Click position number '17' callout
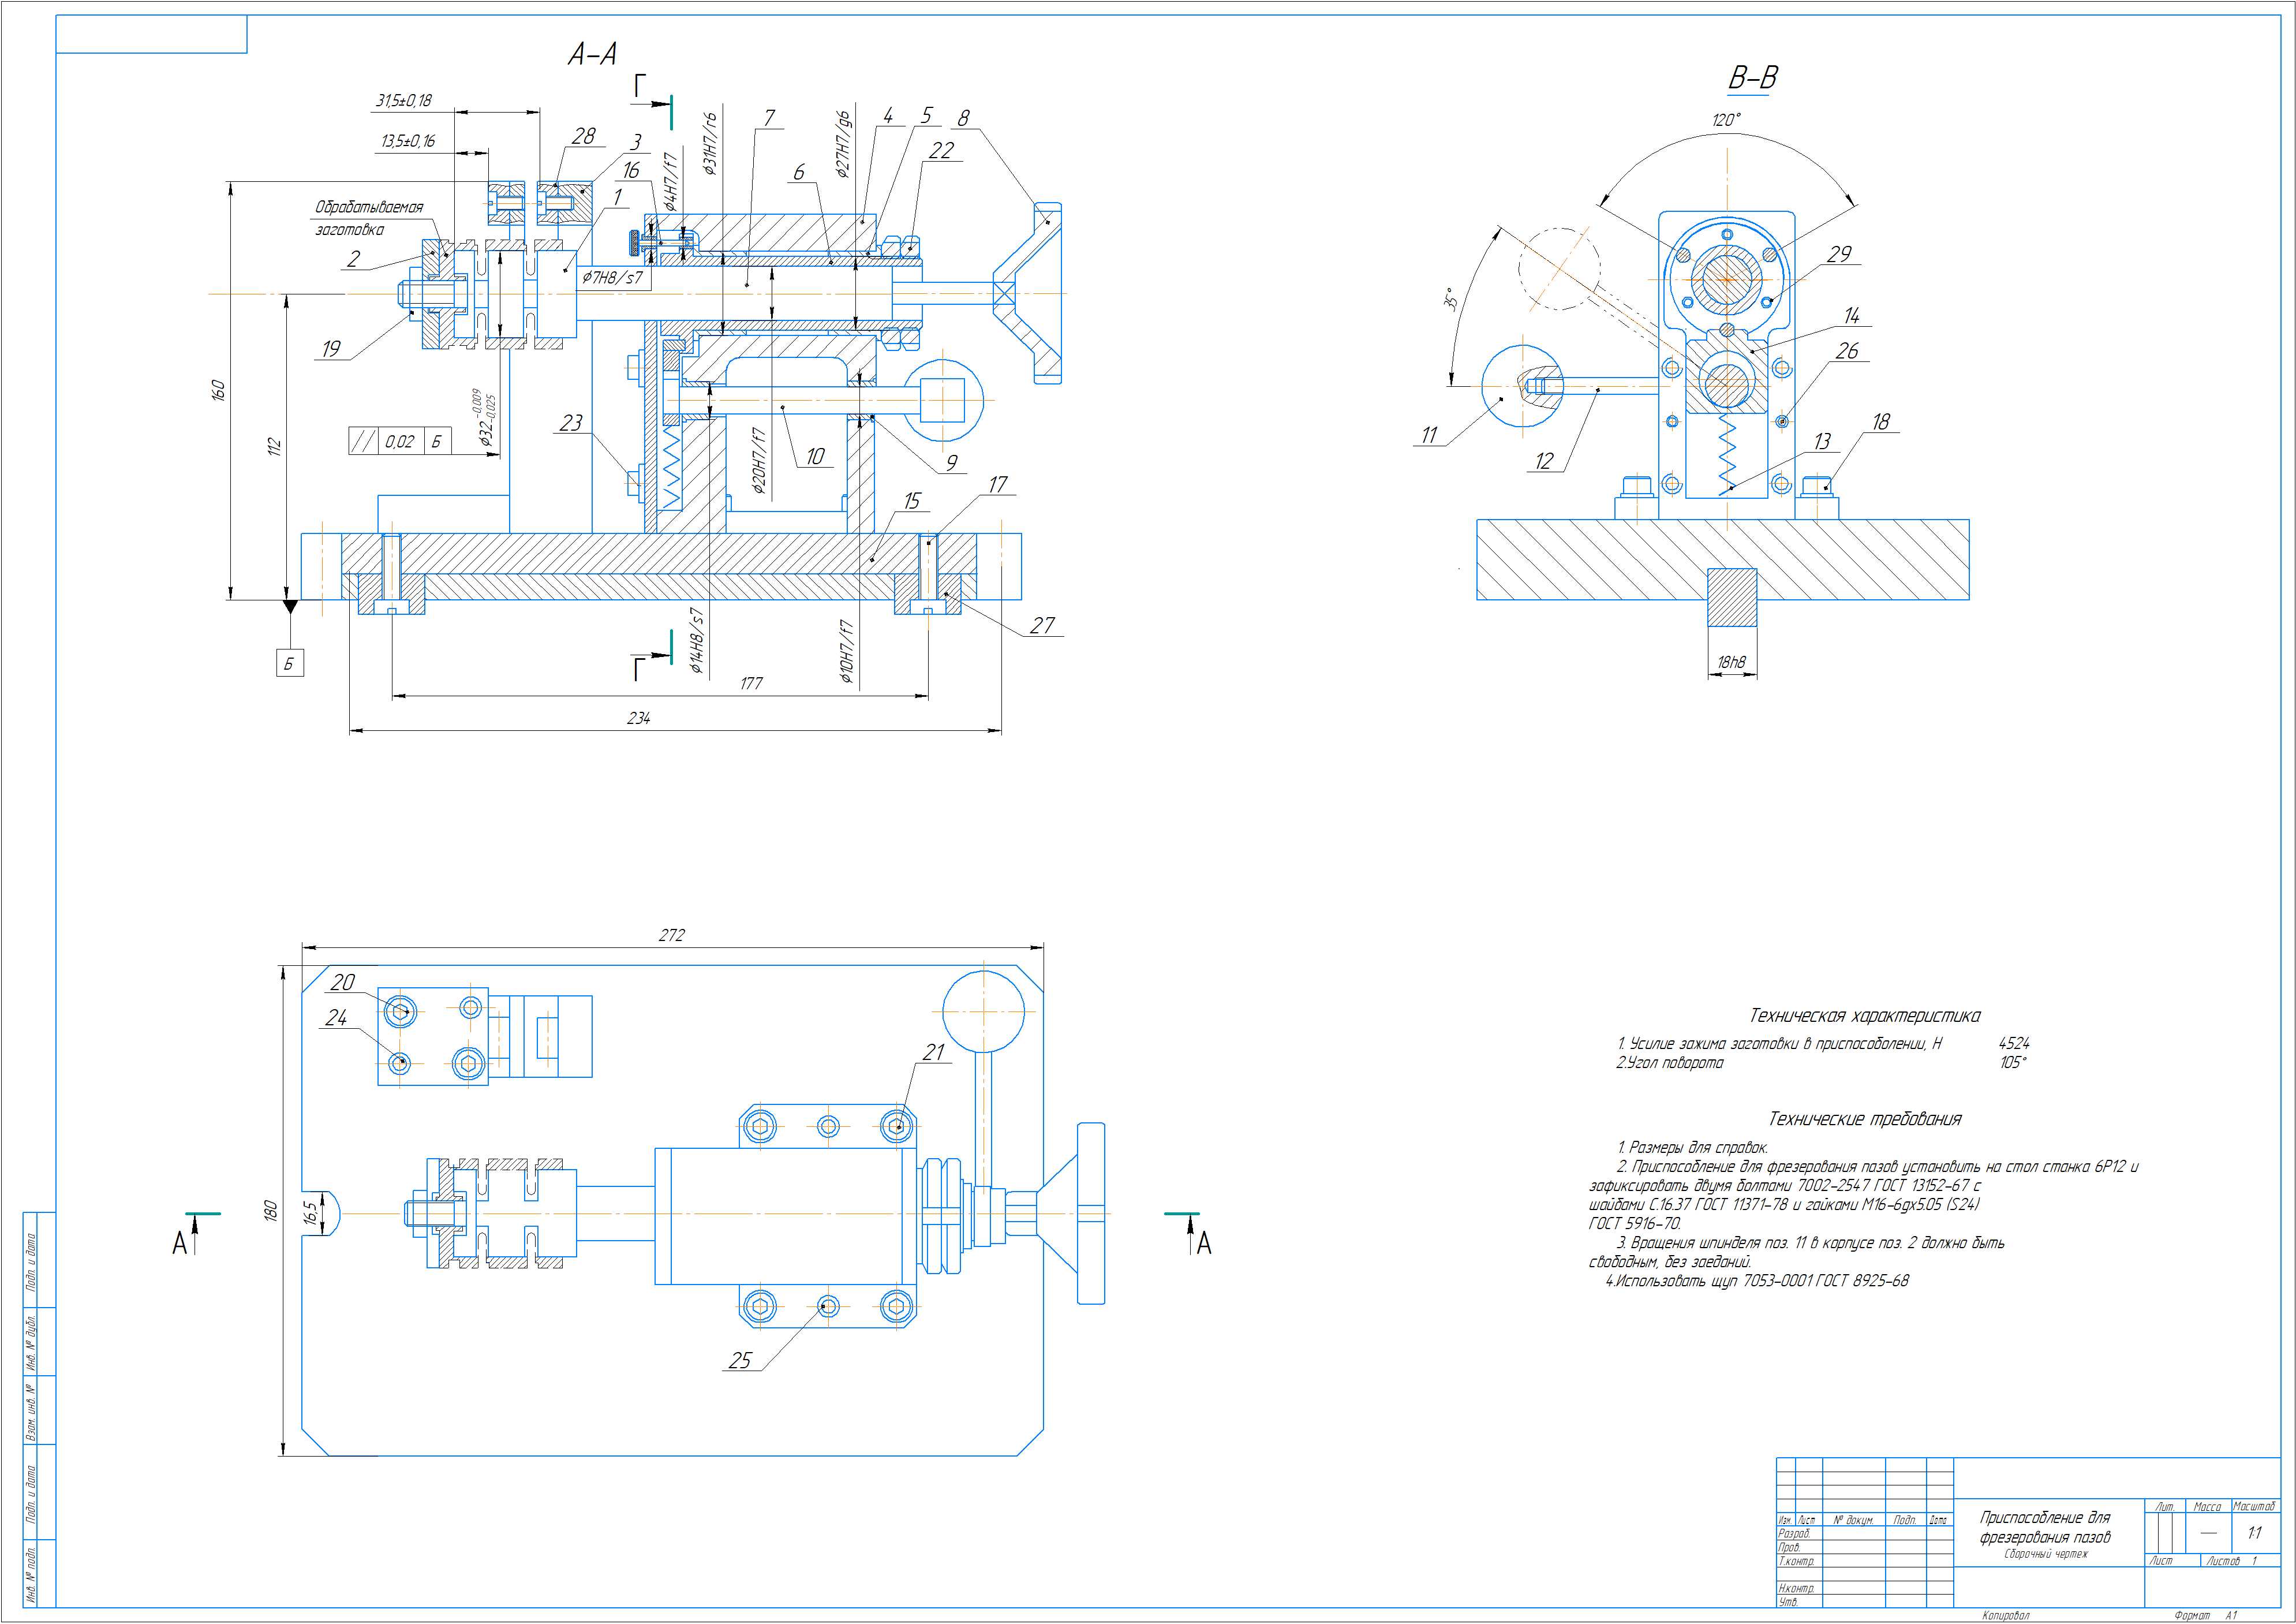Screen dimensions: 2296x1624 [x=998, y=485]
